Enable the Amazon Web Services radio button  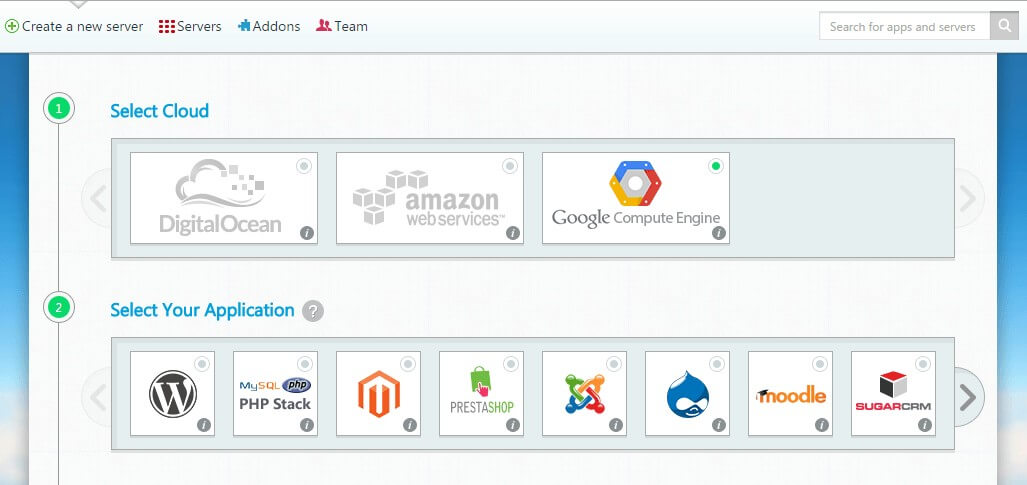pos(510,166)
